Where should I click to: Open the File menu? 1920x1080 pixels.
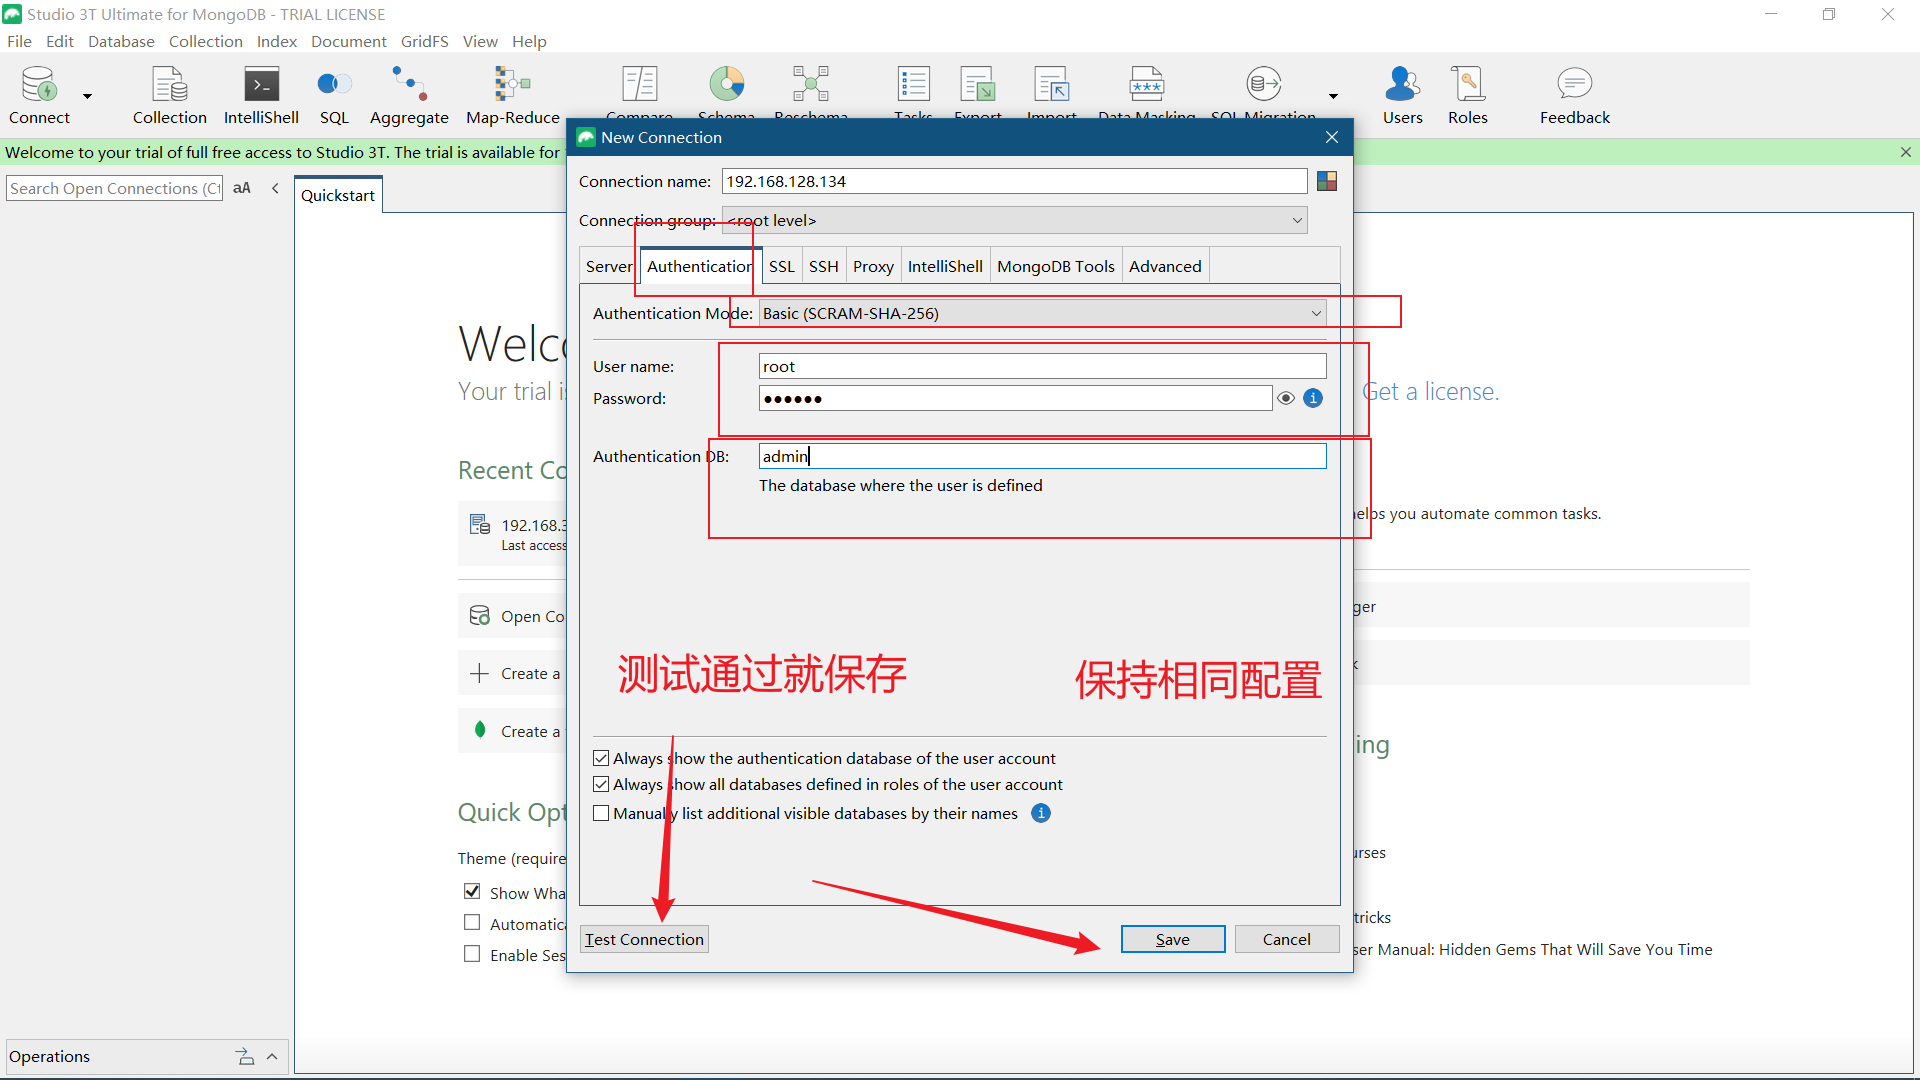click(19, 41)
